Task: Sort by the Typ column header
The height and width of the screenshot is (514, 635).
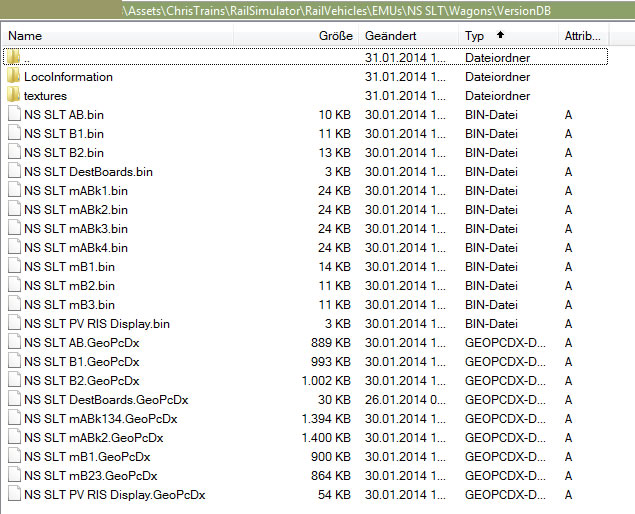Action: click(508, 36)
